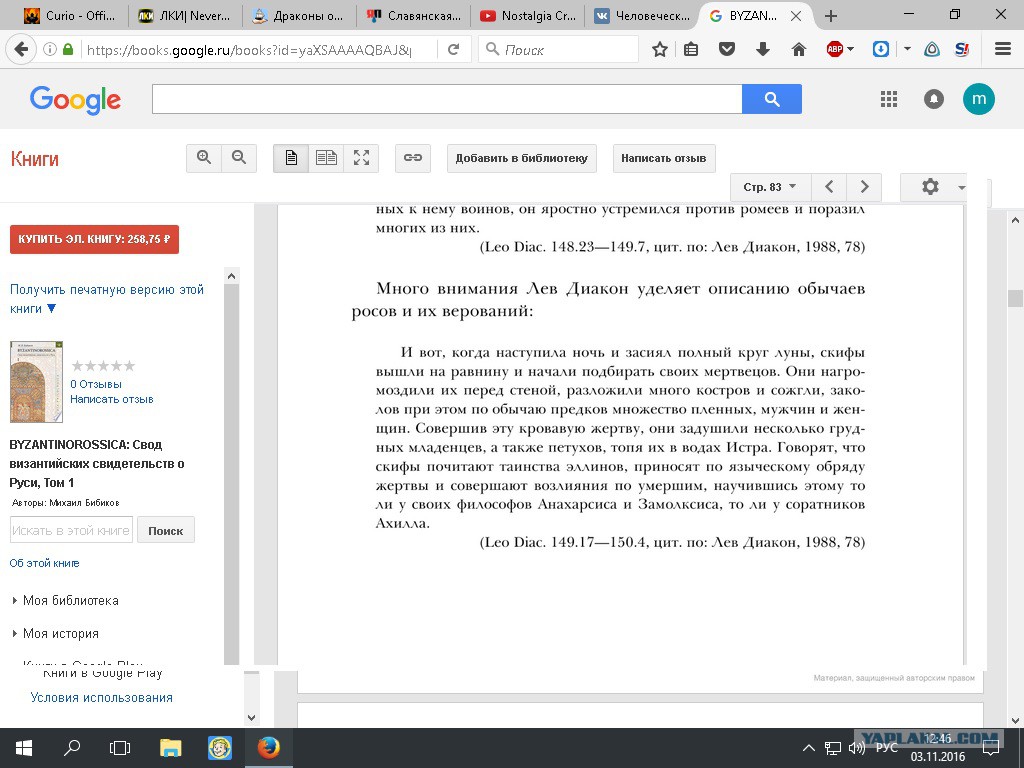Open Условия использования link
Screen dimensions: 1024x768
pos(102,697)
